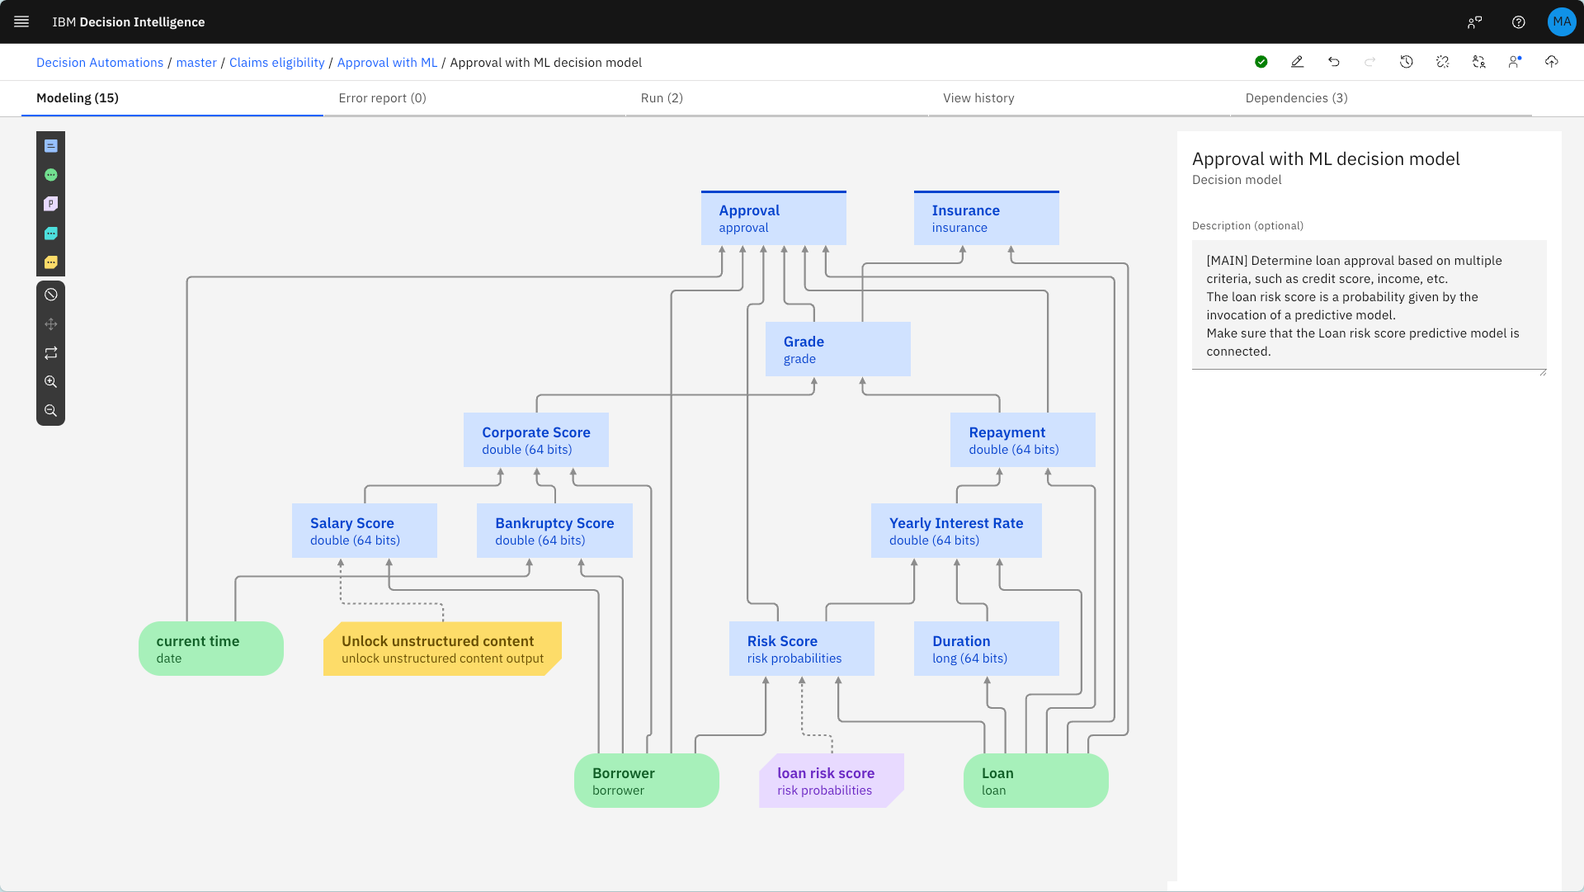Open the MA user avatar menu
This screenshot has height=892, width=1584.
coord(1561,22)
